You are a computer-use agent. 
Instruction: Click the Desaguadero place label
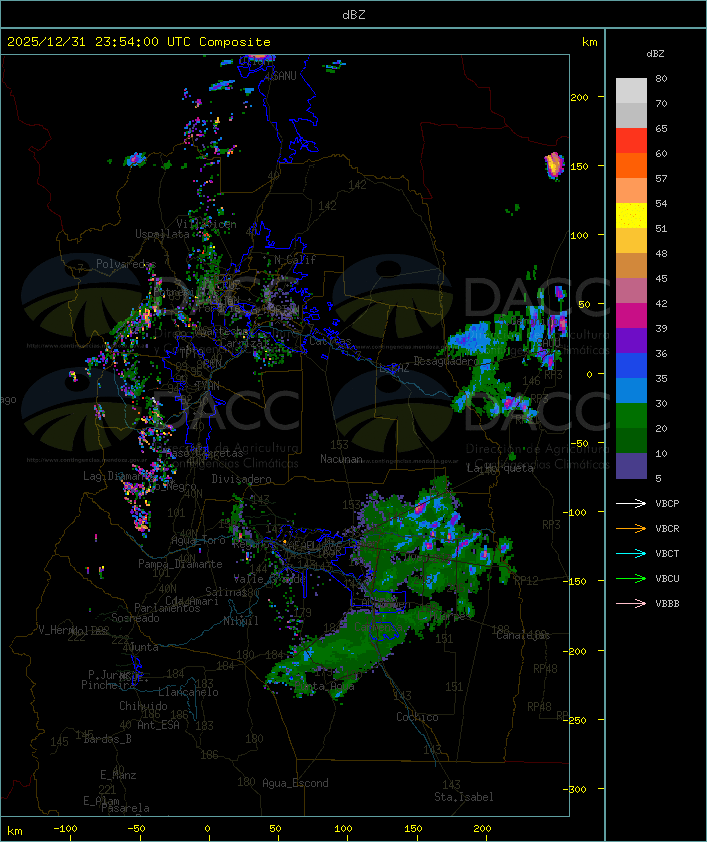pos(445,361)
